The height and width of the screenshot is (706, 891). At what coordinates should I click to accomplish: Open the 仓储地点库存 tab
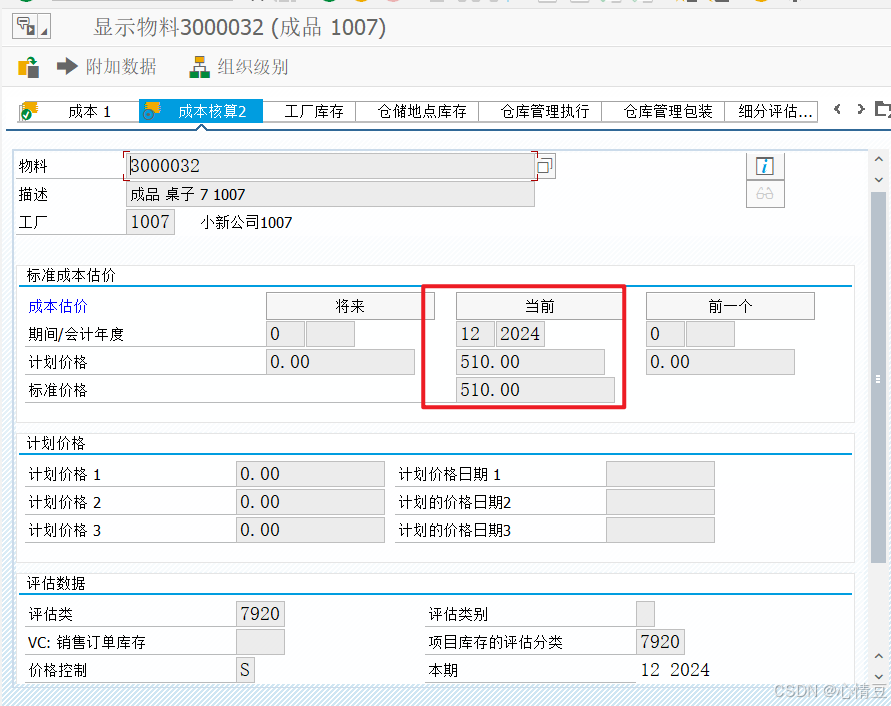[424, 111]
